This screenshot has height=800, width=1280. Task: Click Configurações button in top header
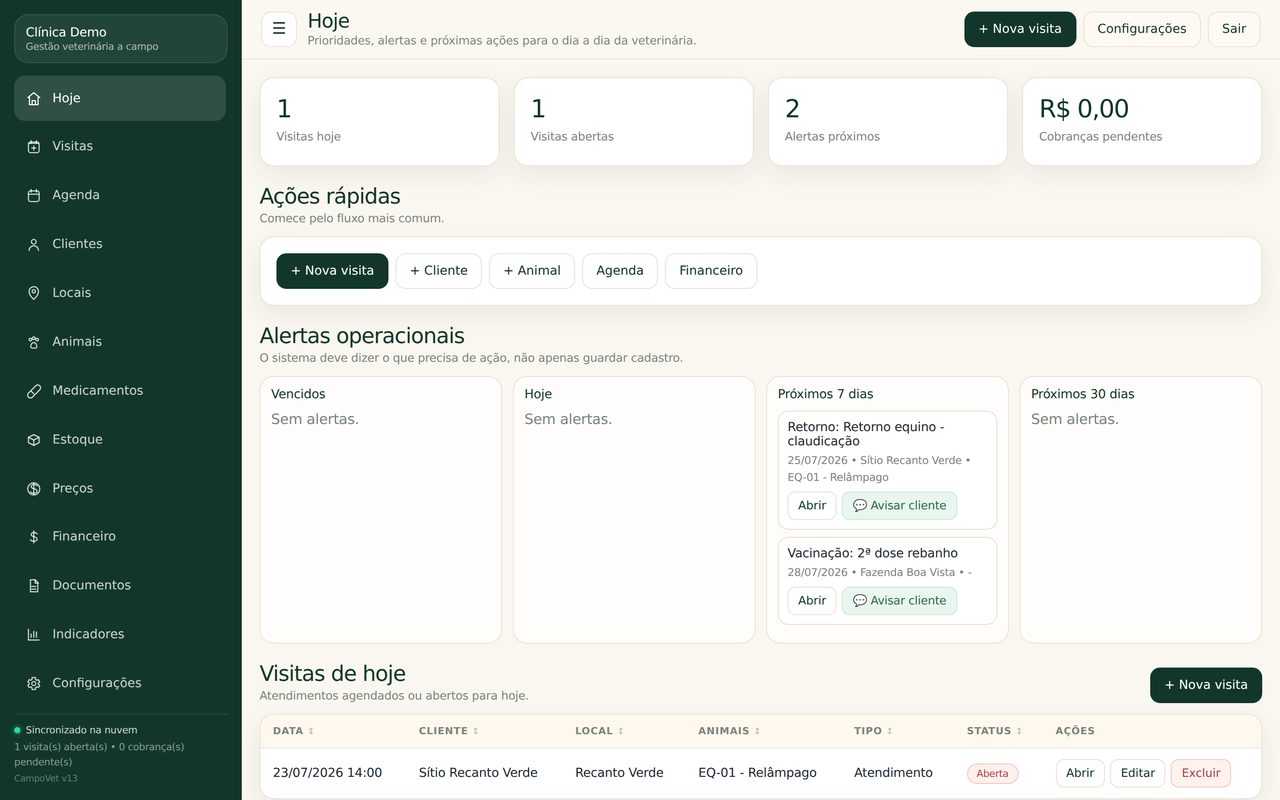(1142, 29)
